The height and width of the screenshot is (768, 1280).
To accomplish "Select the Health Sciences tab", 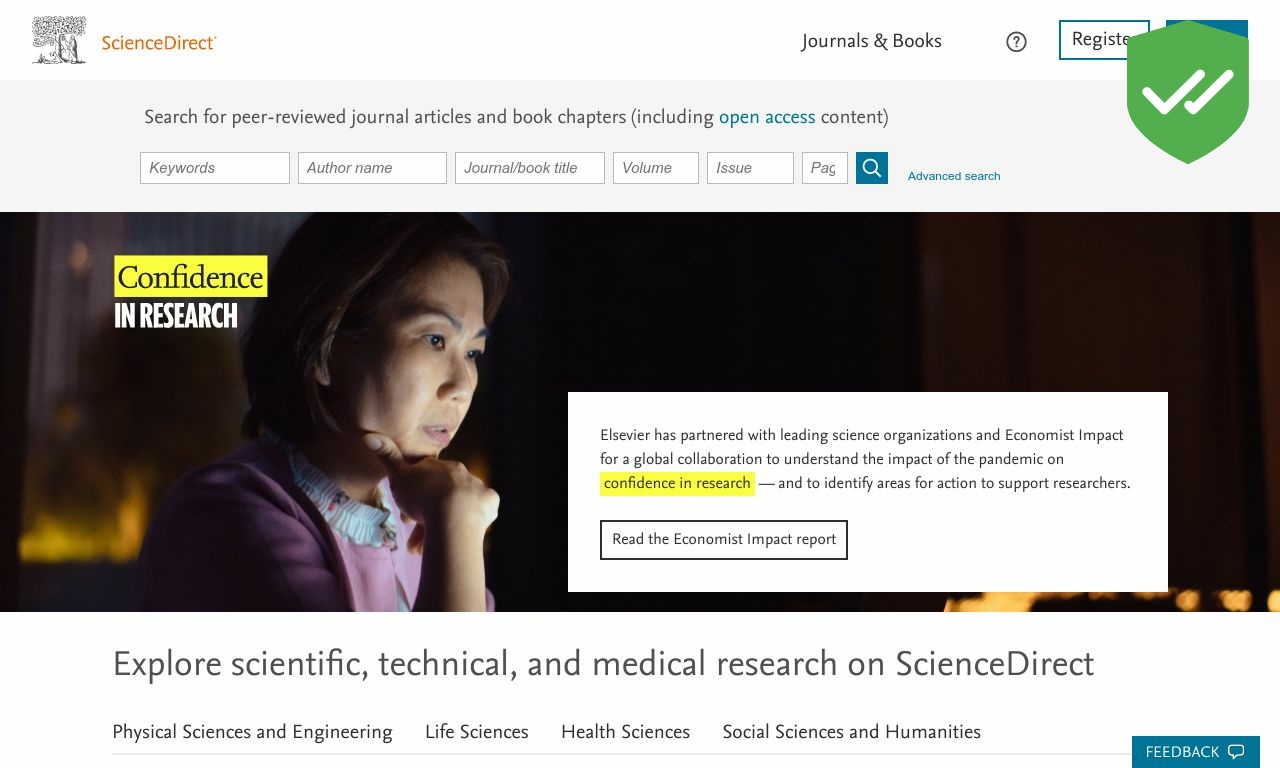I will (625, 732).
